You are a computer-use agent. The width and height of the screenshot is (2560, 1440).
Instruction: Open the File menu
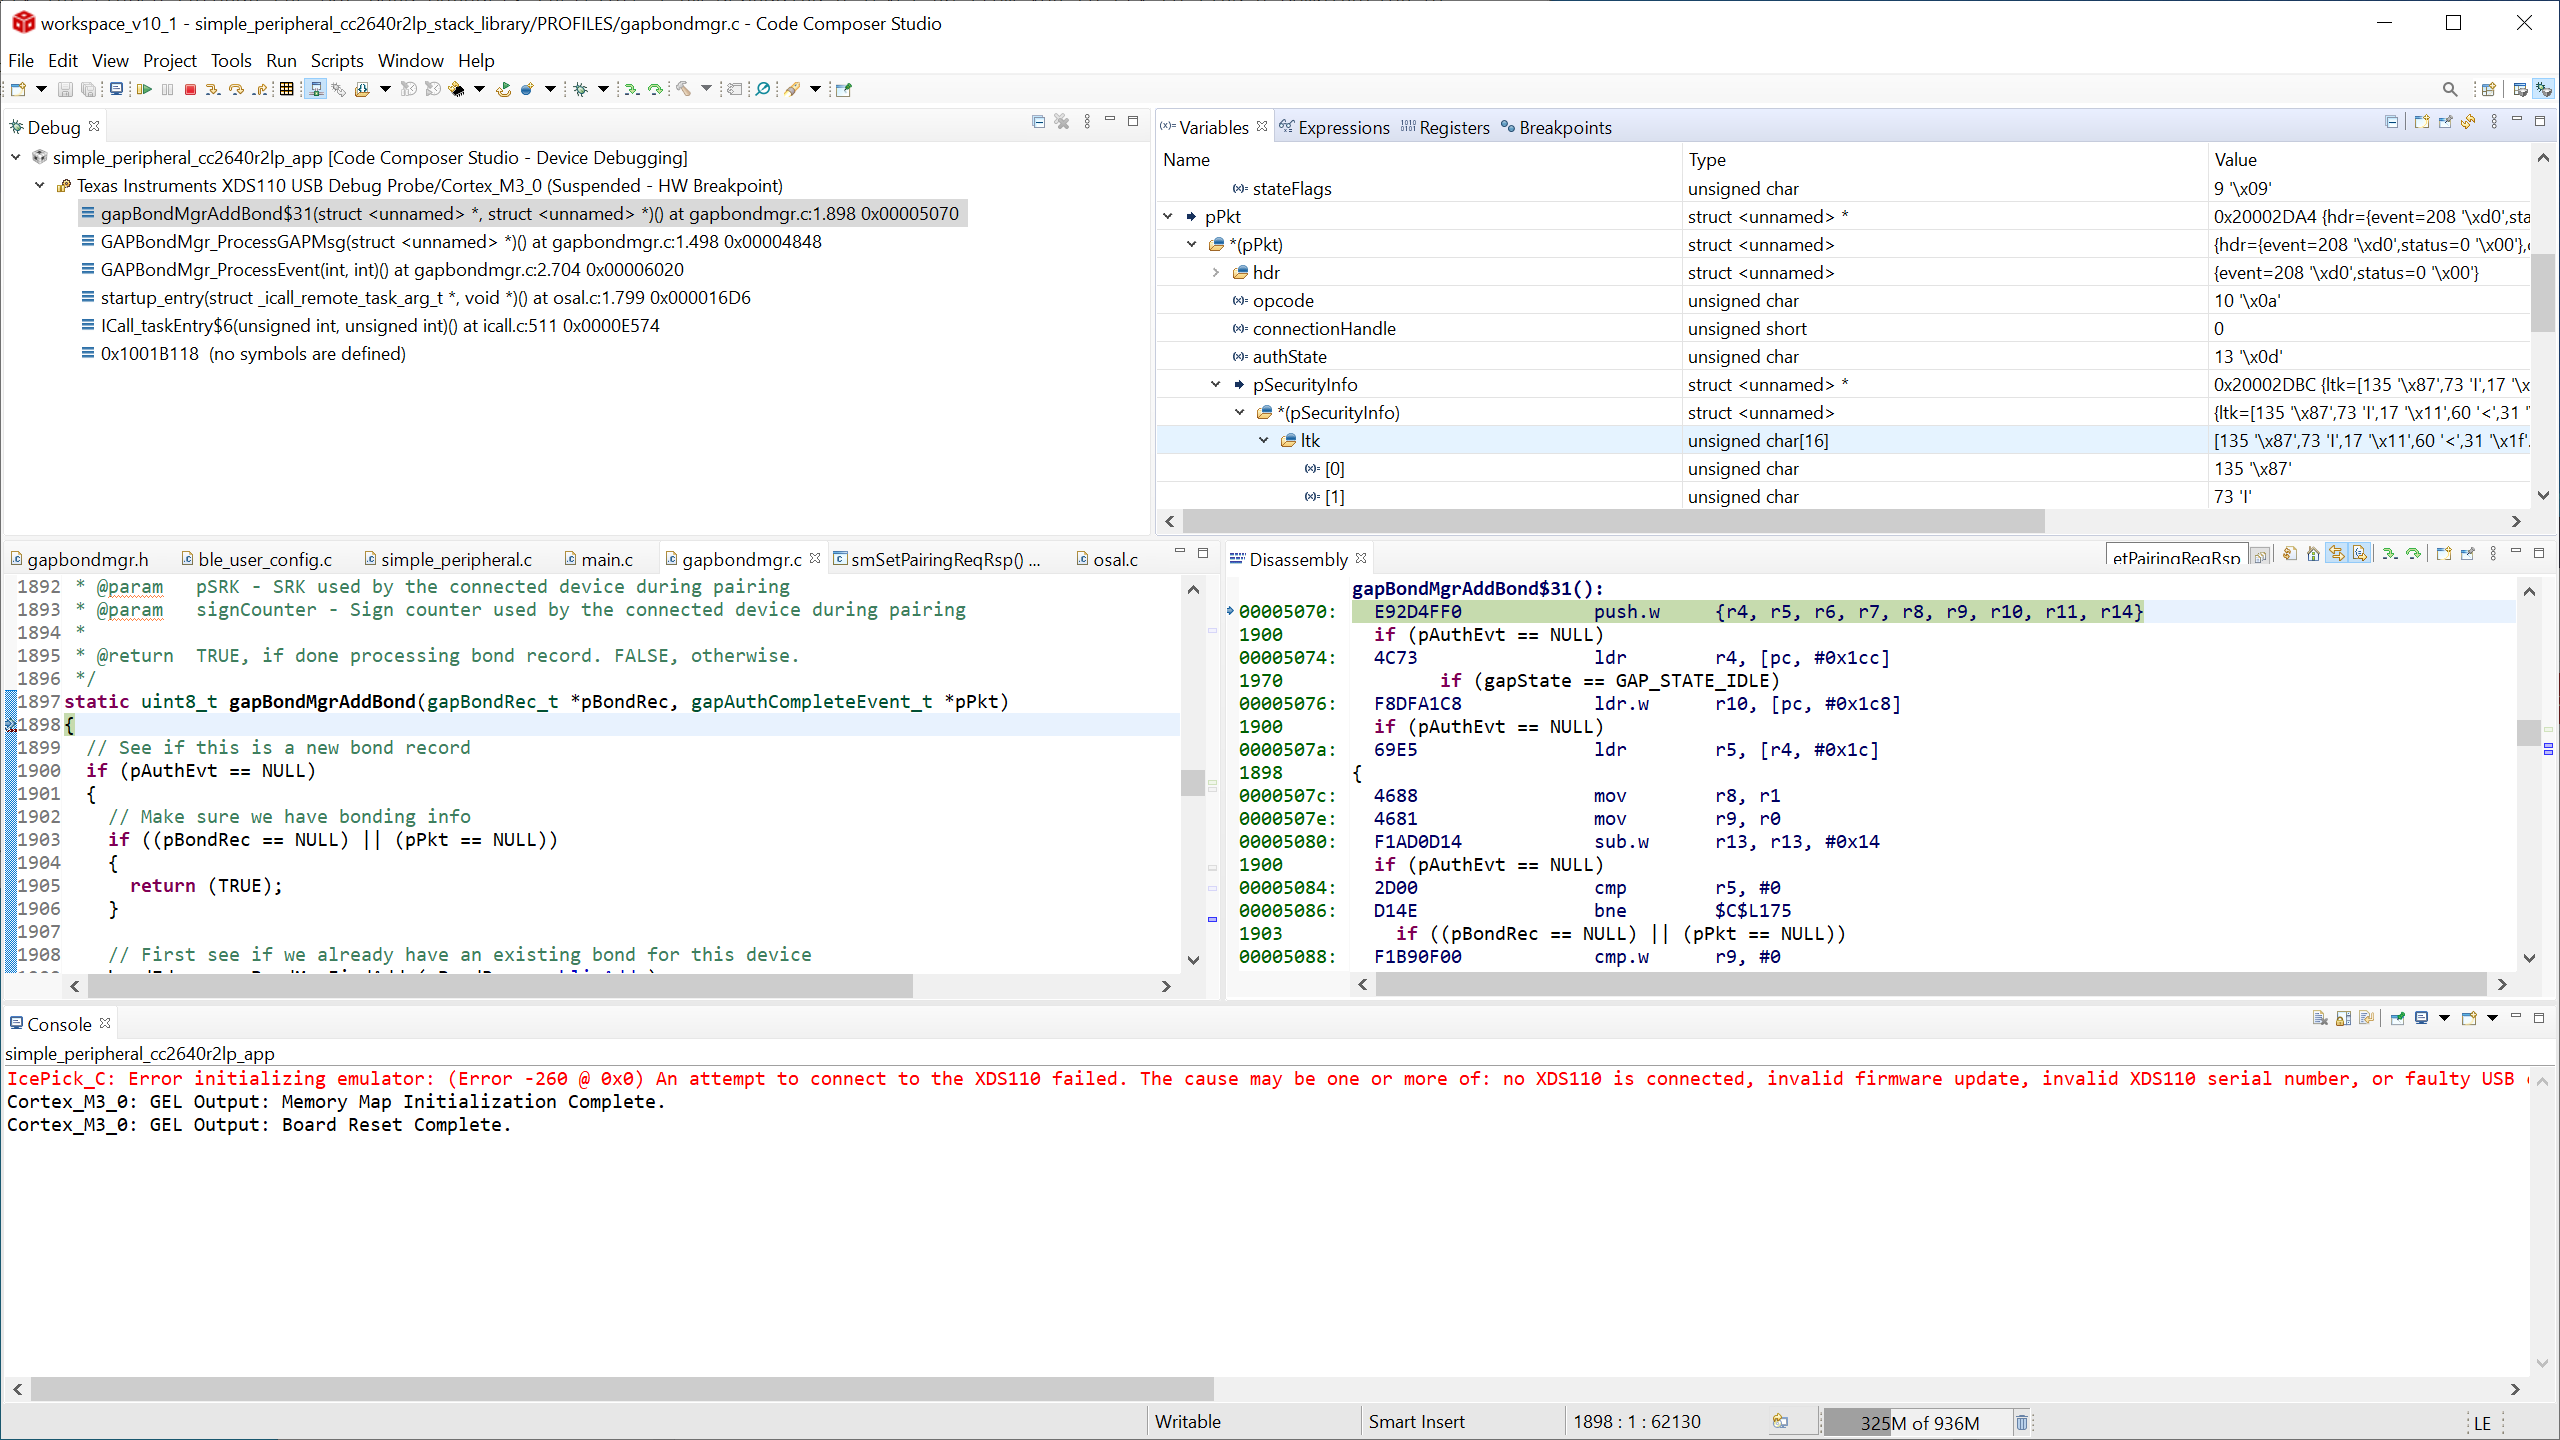21,60
